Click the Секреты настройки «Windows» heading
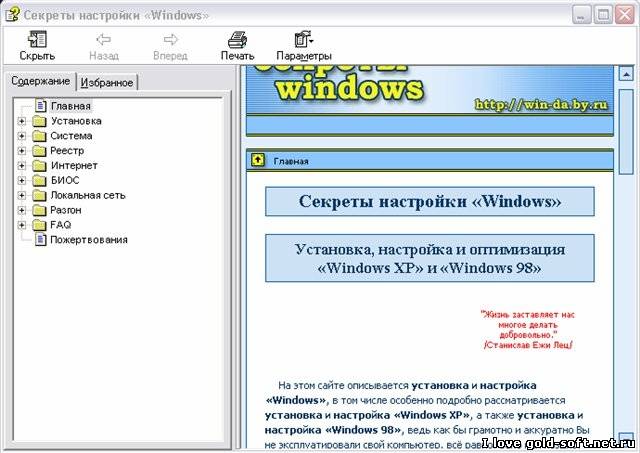This screenshot has width=640, height=453. [430, 201]
